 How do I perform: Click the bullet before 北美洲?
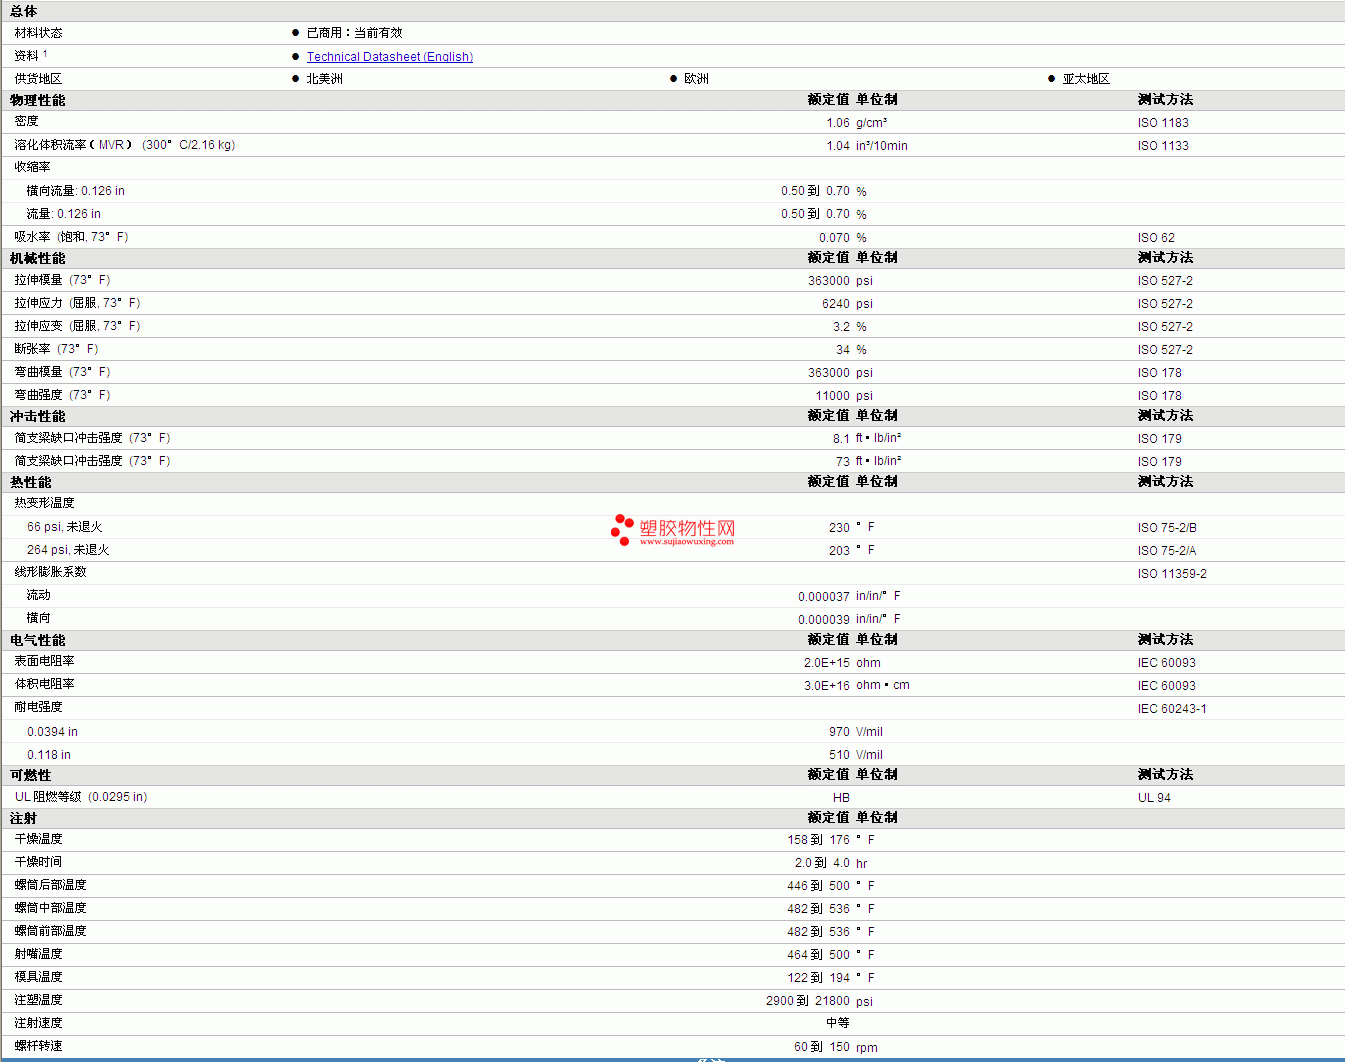click(295, 79)
